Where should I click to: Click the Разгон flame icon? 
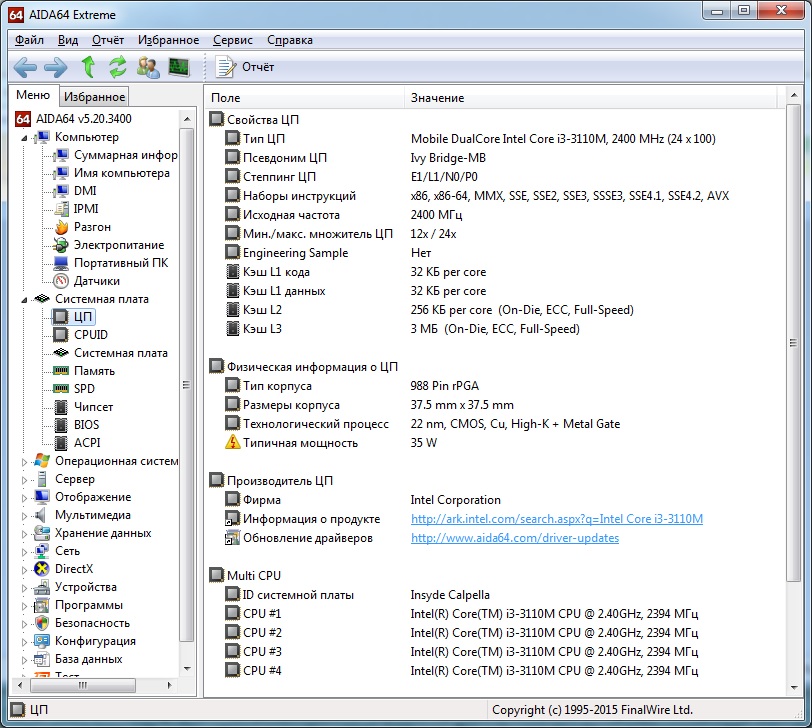tap(61, 227)
